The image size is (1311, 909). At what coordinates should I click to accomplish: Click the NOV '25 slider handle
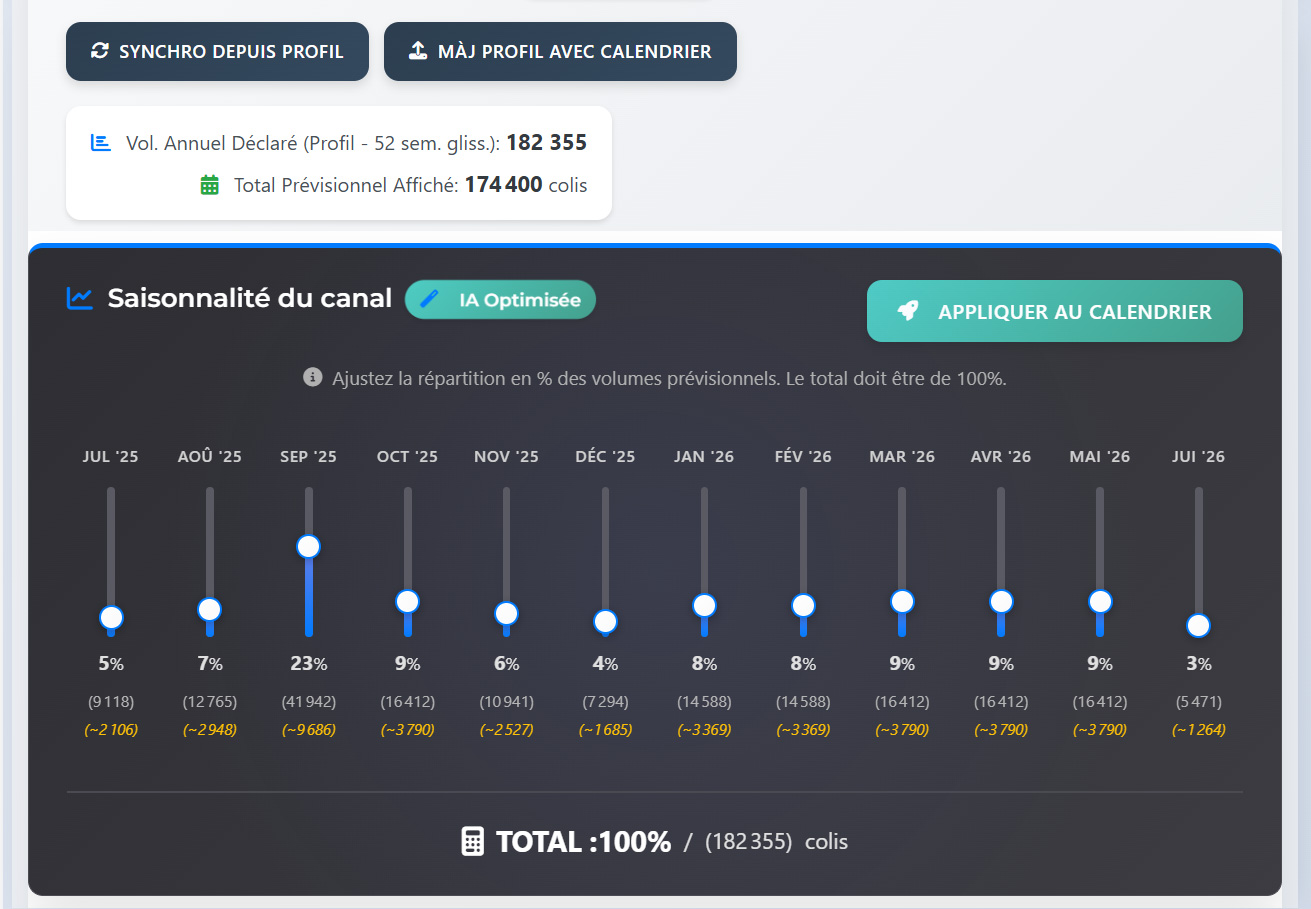point(506,613)
